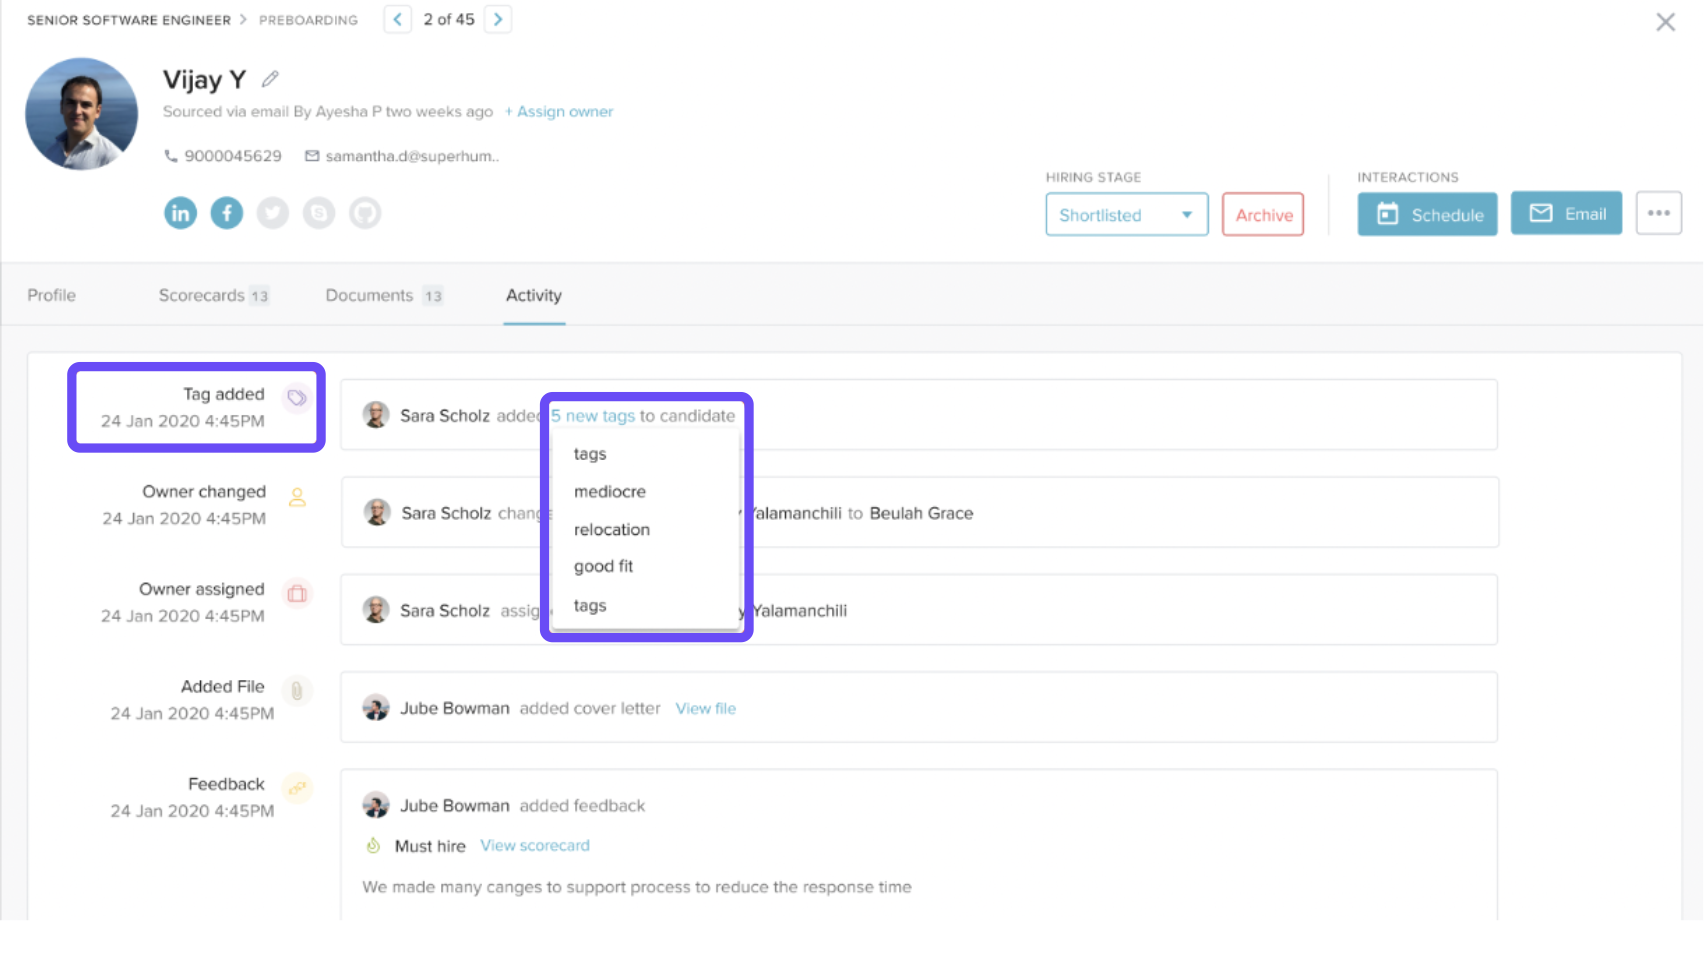The height and width of the screenshot is (953, 1707).
Task: Click the greyed-out Twitter icon
Action: tap(273, 213)
